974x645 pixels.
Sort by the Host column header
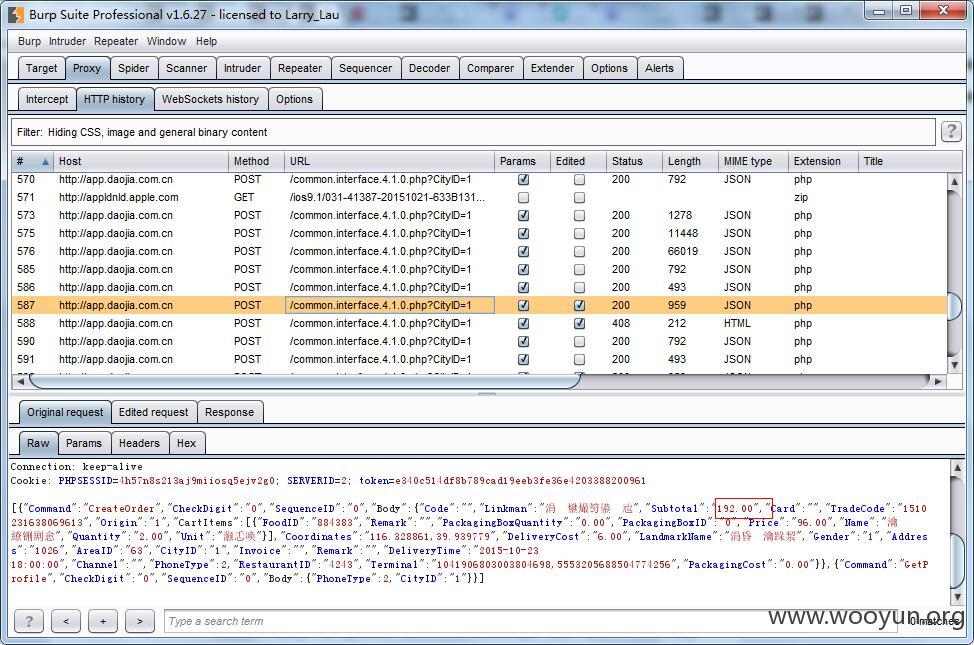pyautogui.click(x=141, y=162)
